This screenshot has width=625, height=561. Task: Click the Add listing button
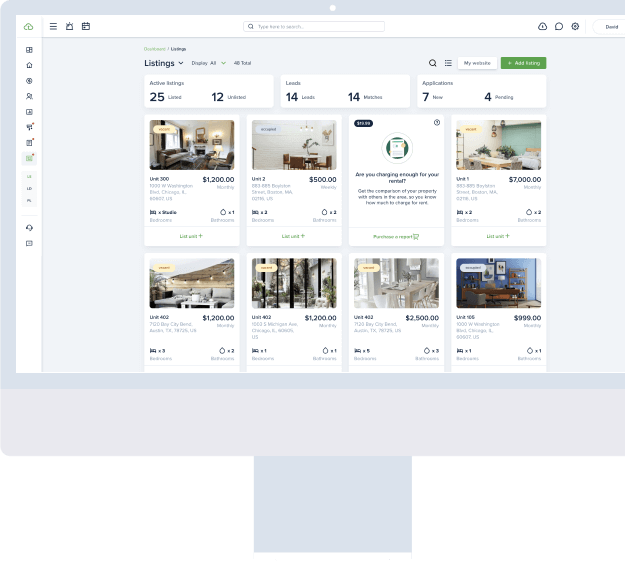coord(523,63)
